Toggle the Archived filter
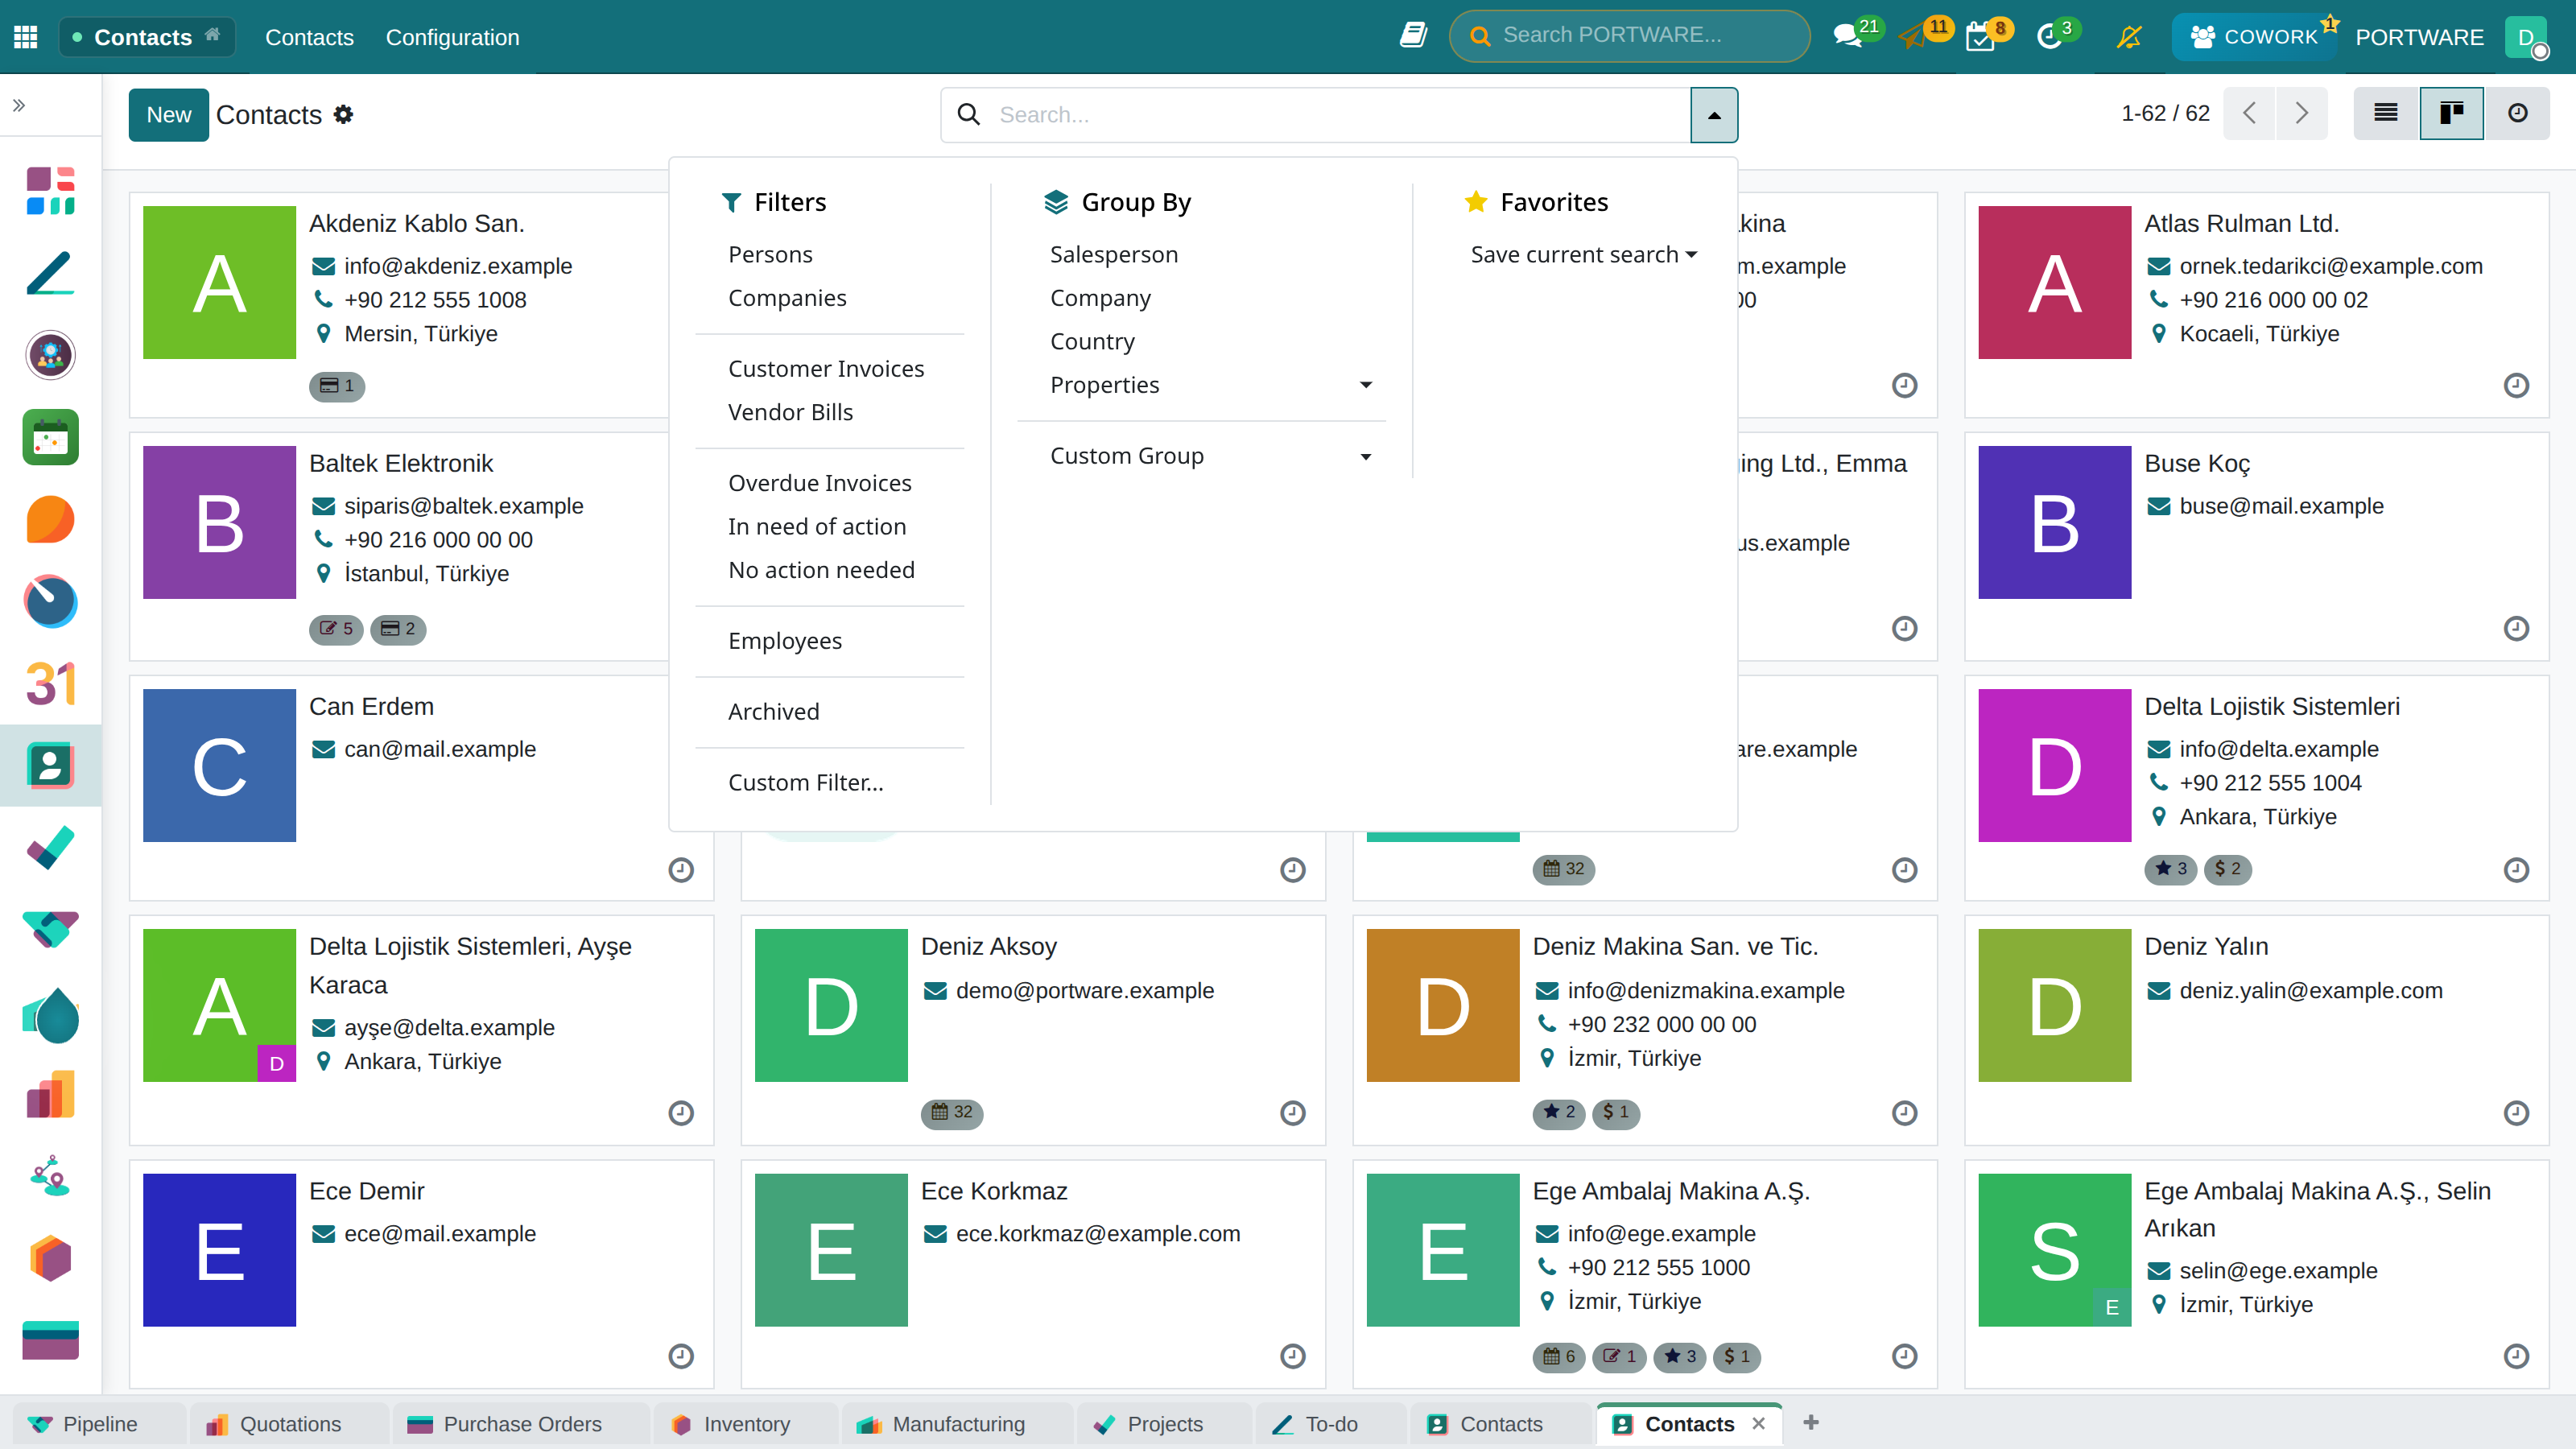This screenshot has width=2576, height=1449. click(773, 712)
